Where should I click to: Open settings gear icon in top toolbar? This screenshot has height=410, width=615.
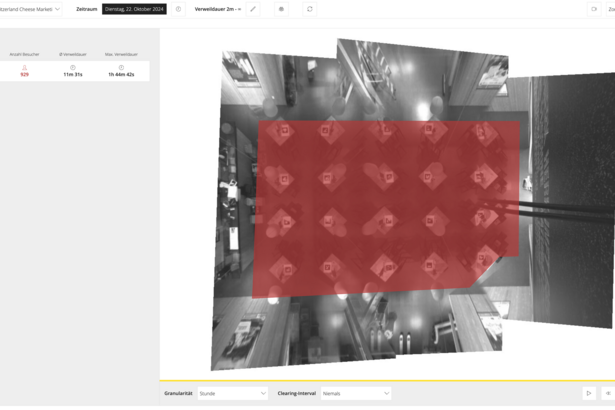click(x=281, y=9)
